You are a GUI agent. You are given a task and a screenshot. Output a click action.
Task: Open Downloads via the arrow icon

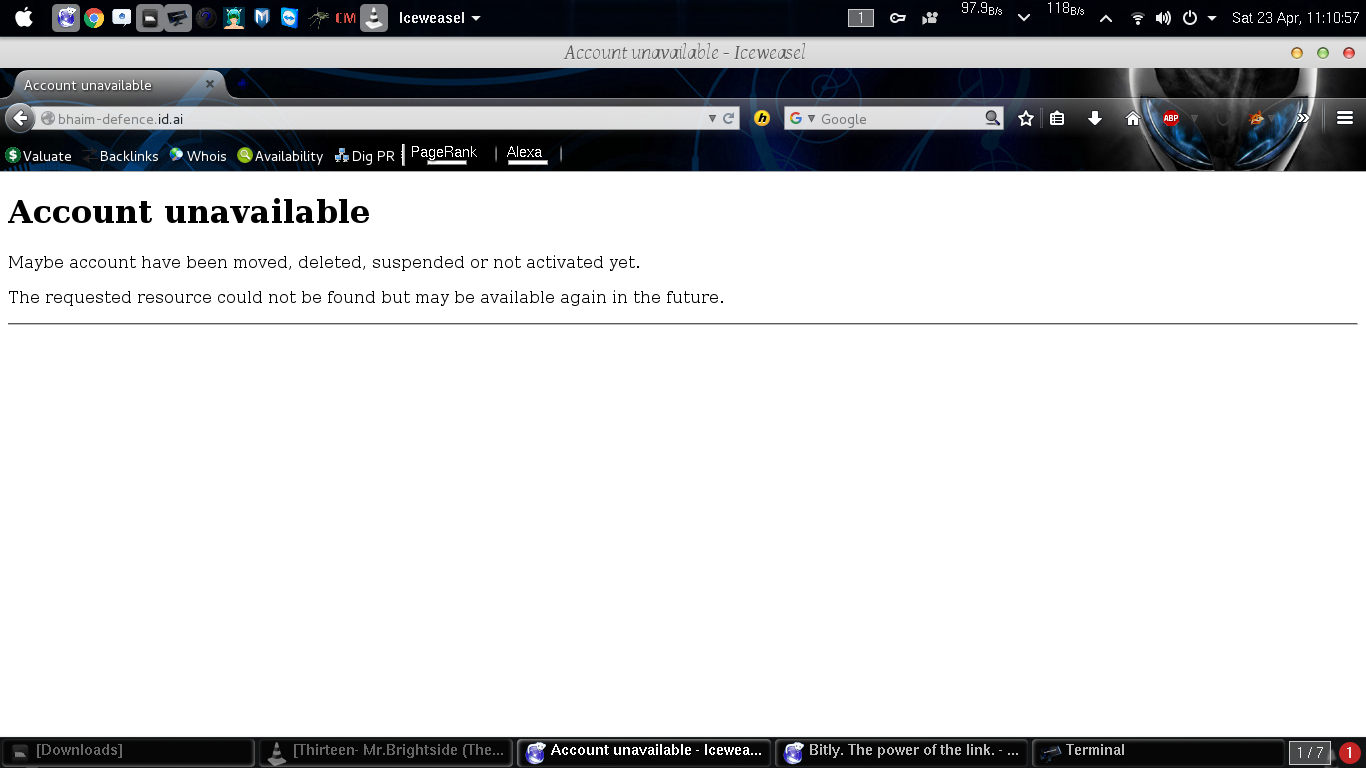click(1095, 117)
